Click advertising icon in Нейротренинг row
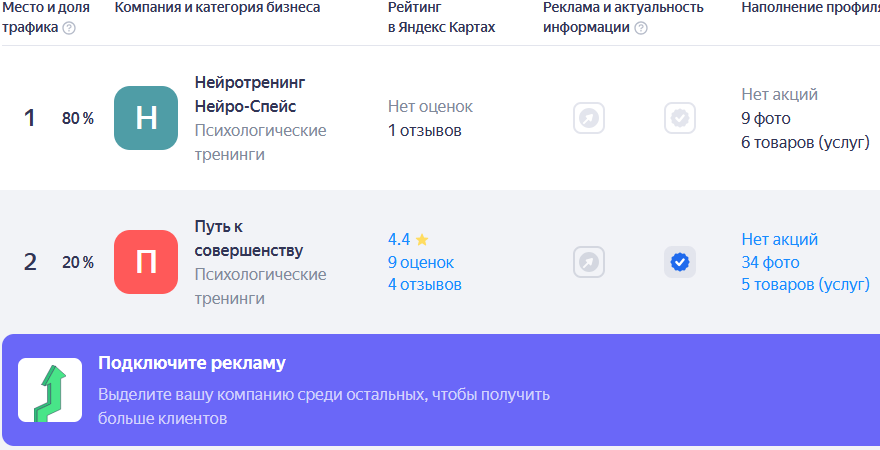Viewport: 880px width, 450px height. [x=589, y=118]
